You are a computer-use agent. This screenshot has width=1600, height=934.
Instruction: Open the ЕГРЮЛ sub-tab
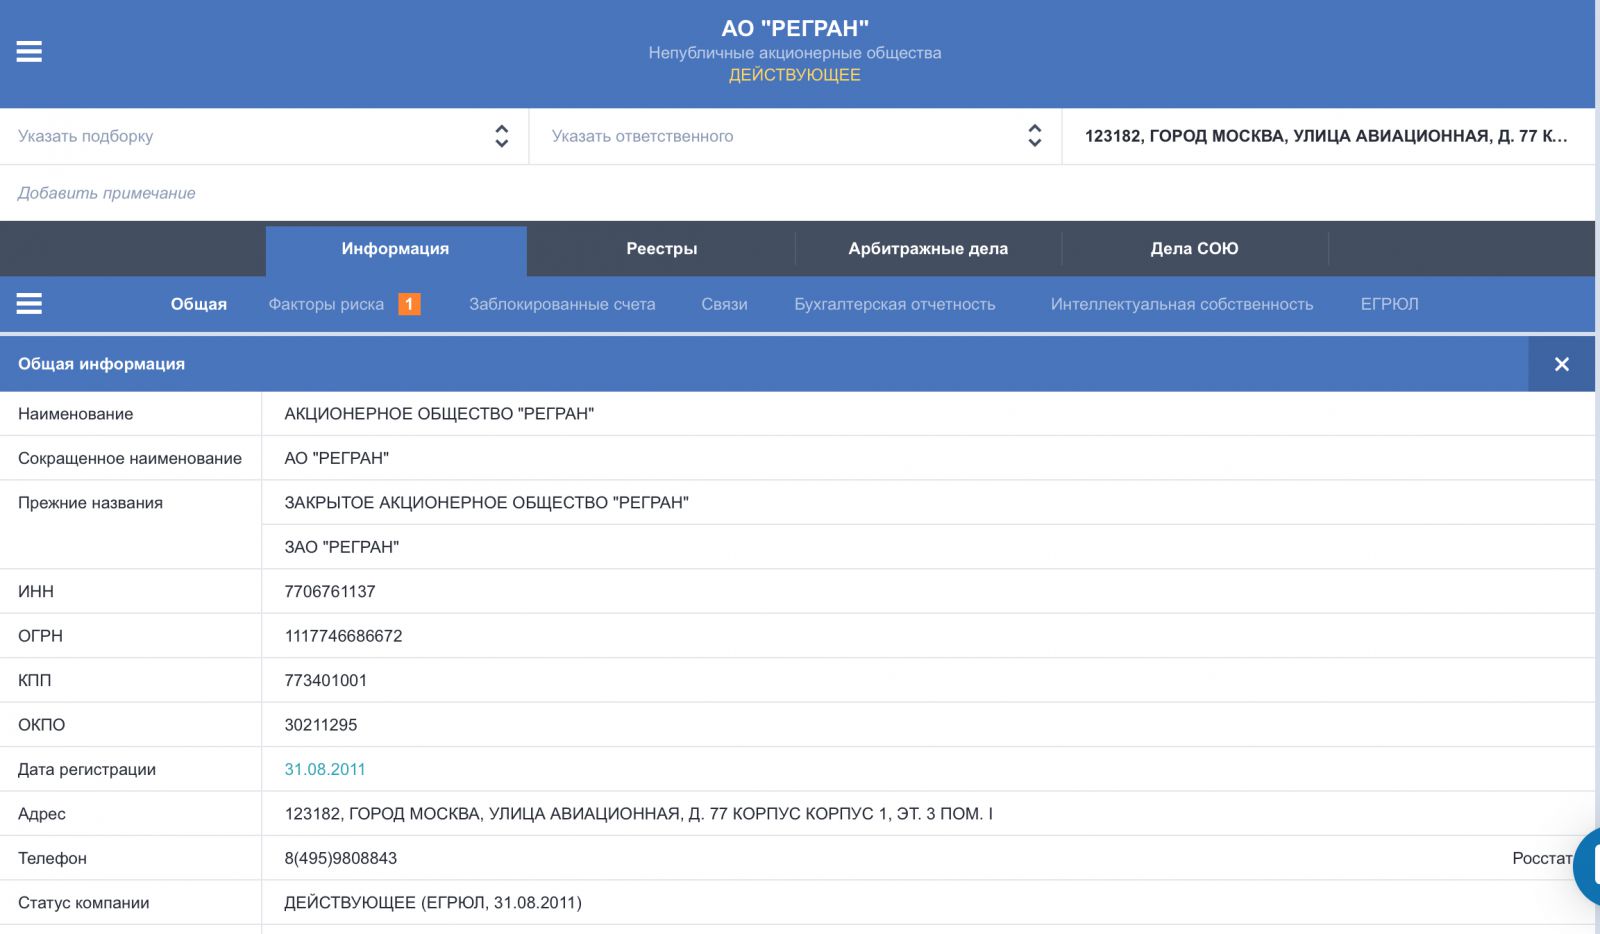click(x=1389, y=304)
